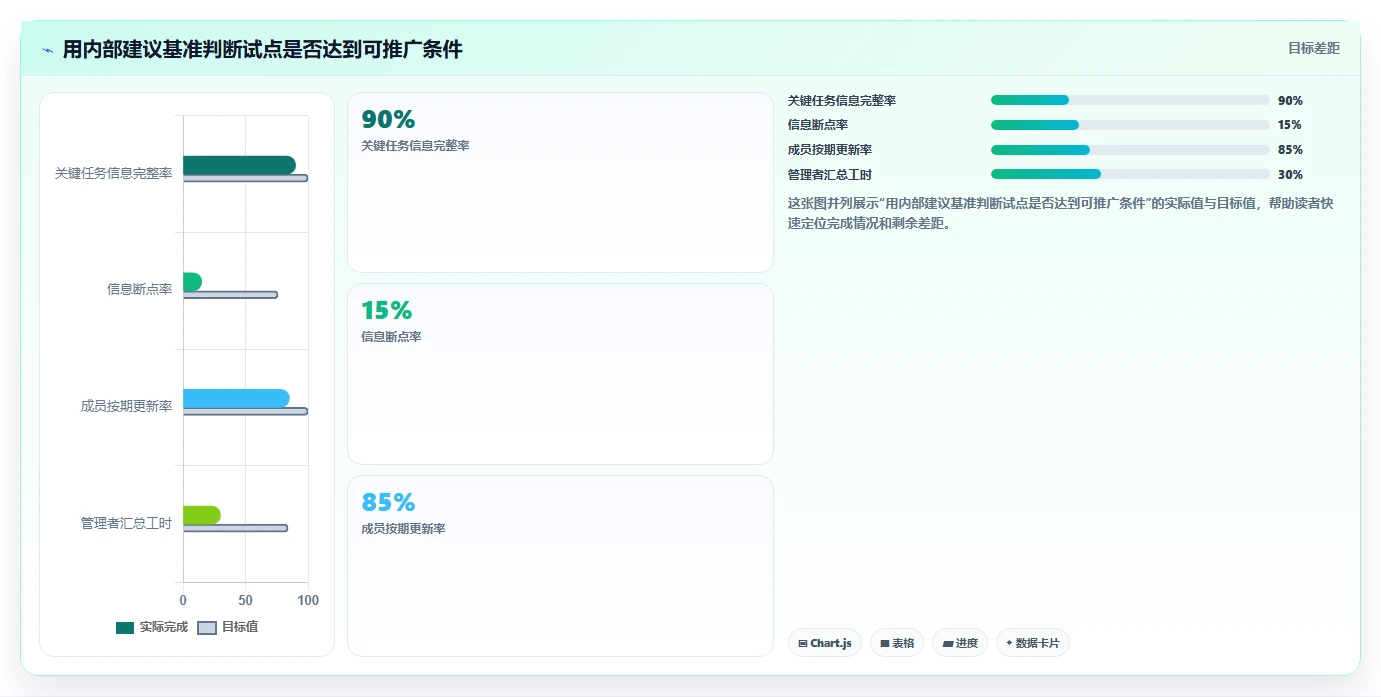Click the 管理者汇总工时 label in progress list
Image resolution: width=1381 pixels, height=697 pixels.
pyautogui.click(x=830, y=175)
